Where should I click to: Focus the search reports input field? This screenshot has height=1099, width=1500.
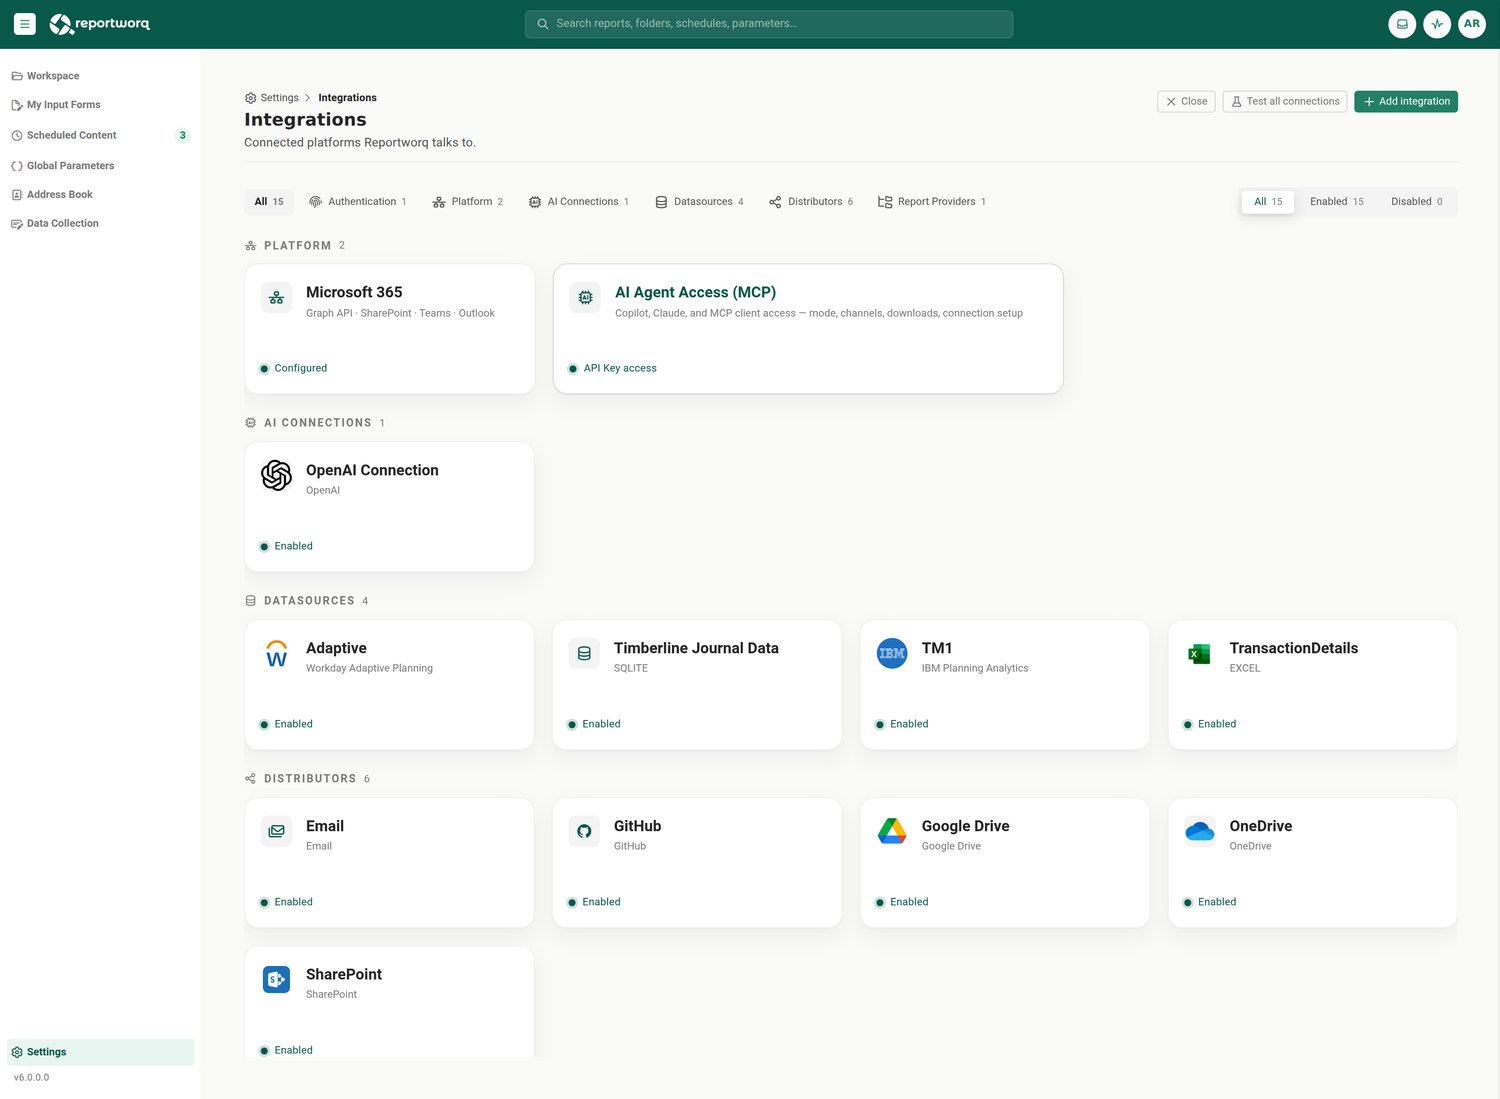point(769,24)
